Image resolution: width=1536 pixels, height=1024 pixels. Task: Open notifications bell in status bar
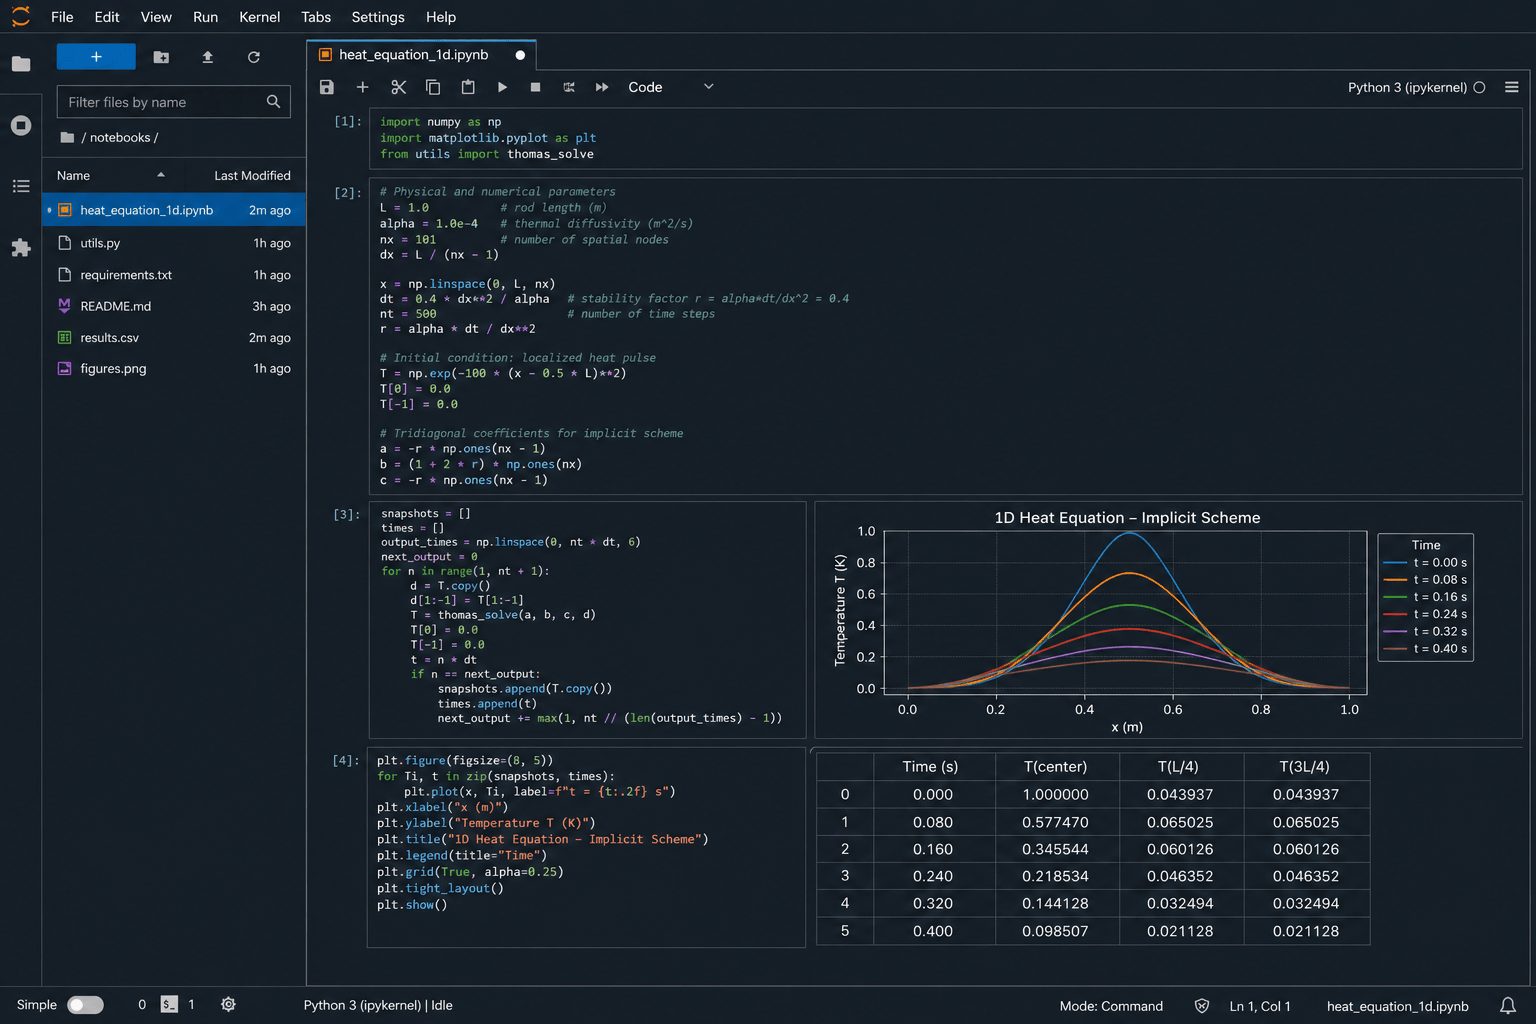1507,1006
